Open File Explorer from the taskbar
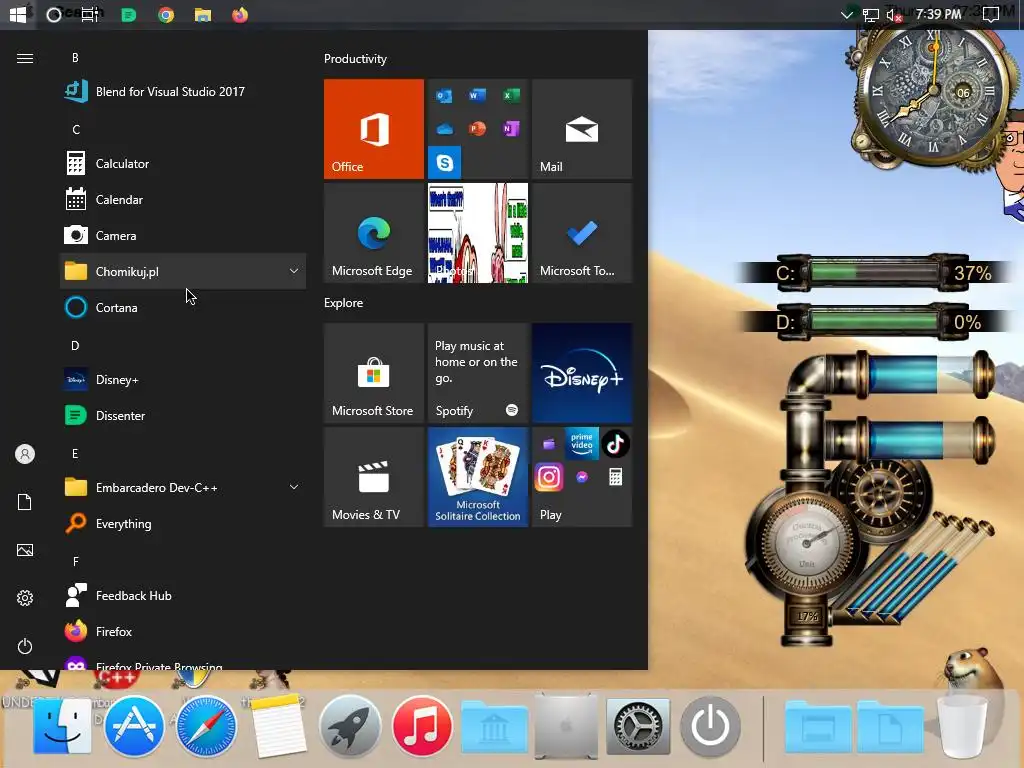Viewport: 1024px width, 768px height. tap(203, 14)
